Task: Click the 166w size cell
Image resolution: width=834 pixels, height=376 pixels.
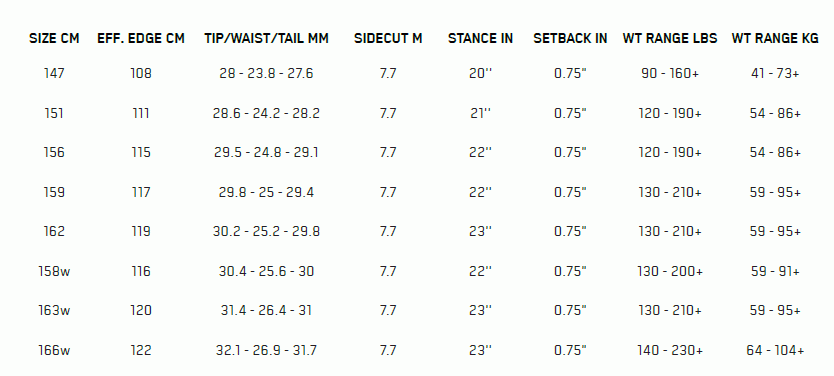Action: (54, 350)
